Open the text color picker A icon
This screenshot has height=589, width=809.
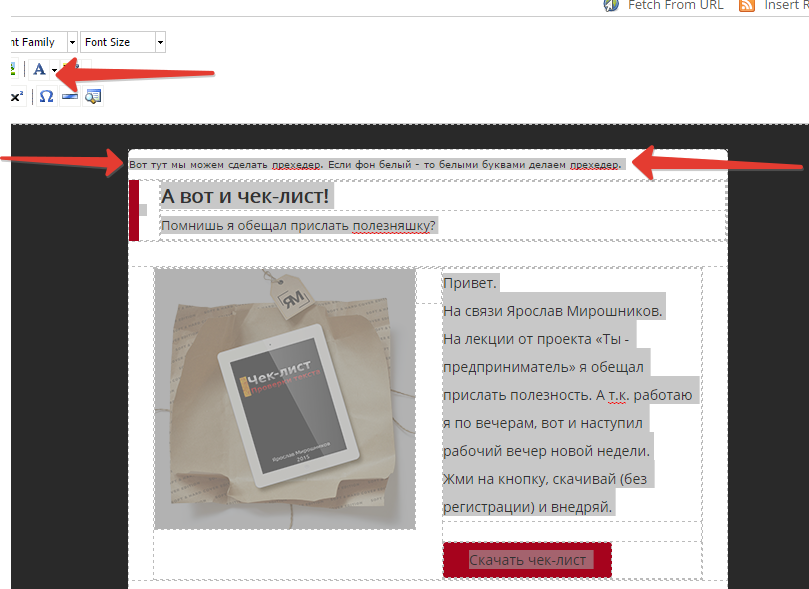pos(39,69)
